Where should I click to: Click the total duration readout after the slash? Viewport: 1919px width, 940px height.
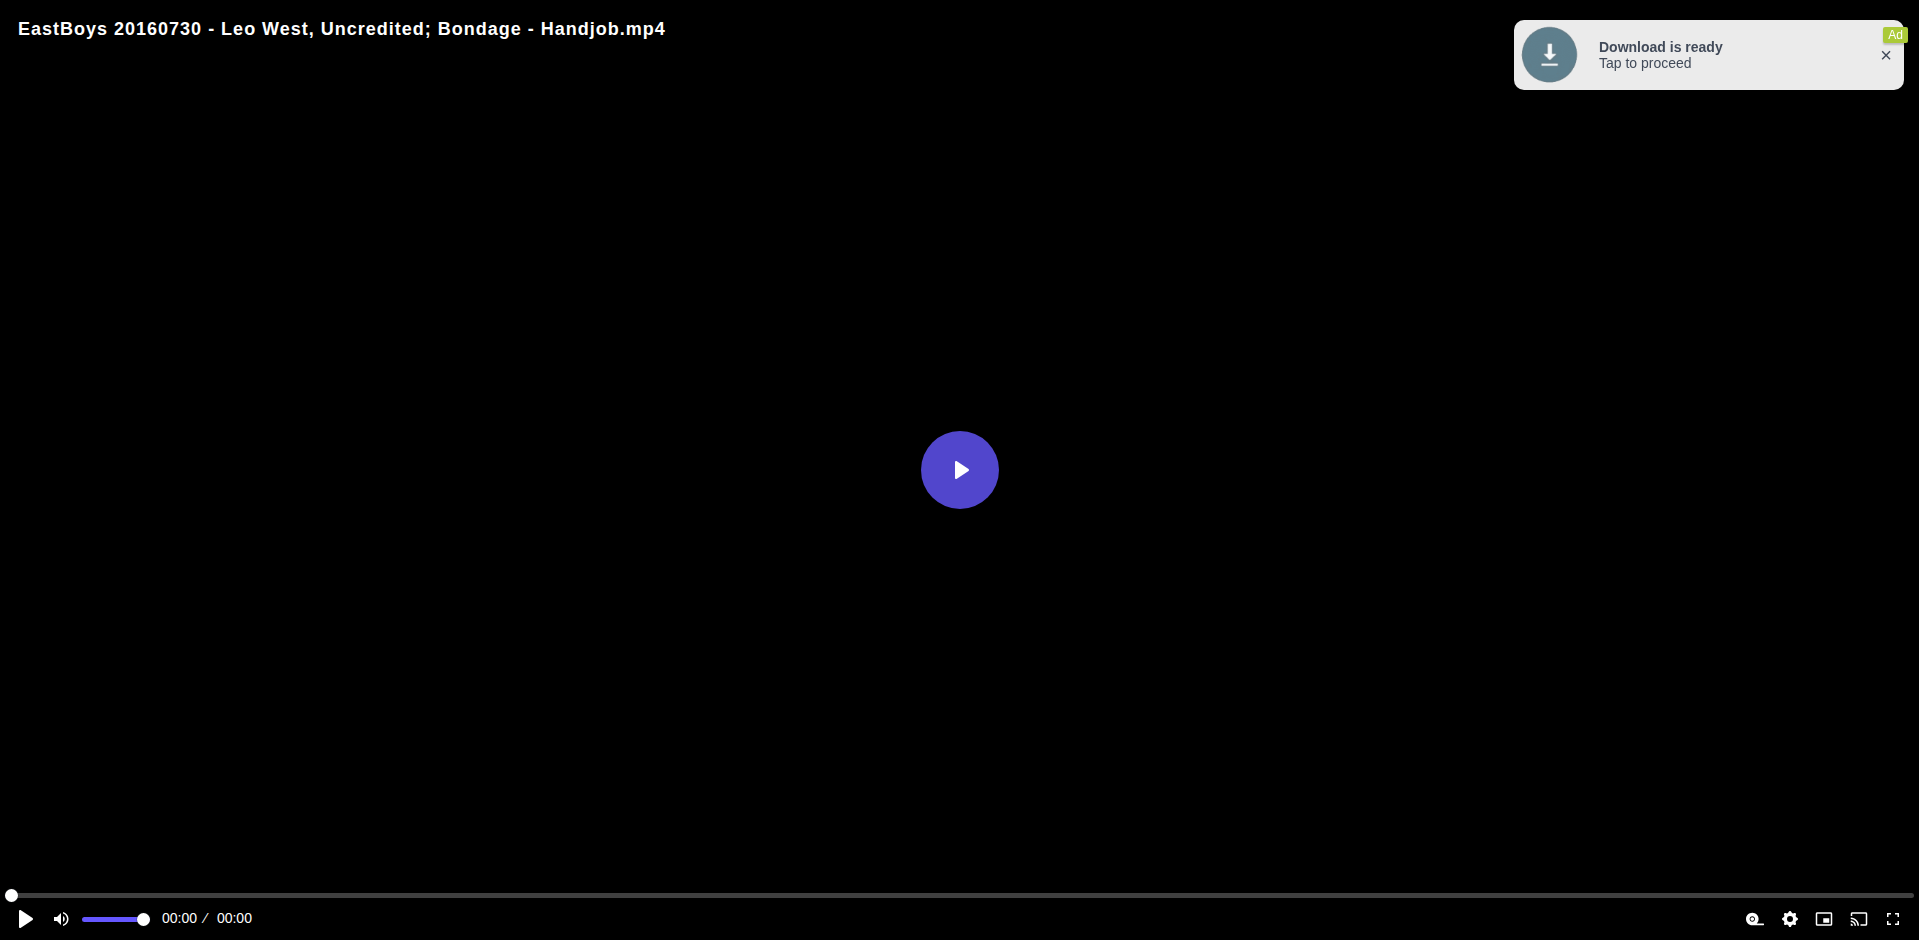pyautogui.click(x=234, y=918)
